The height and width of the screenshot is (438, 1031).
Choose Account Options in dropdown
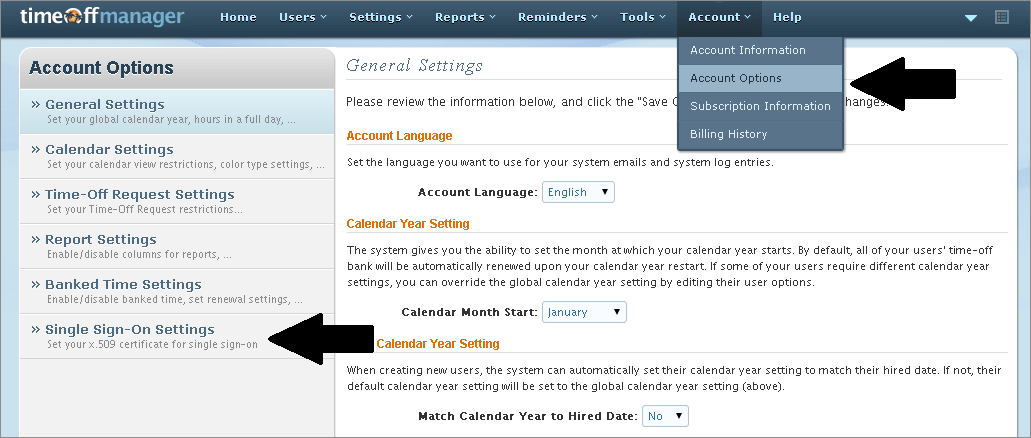click(760, 78)
